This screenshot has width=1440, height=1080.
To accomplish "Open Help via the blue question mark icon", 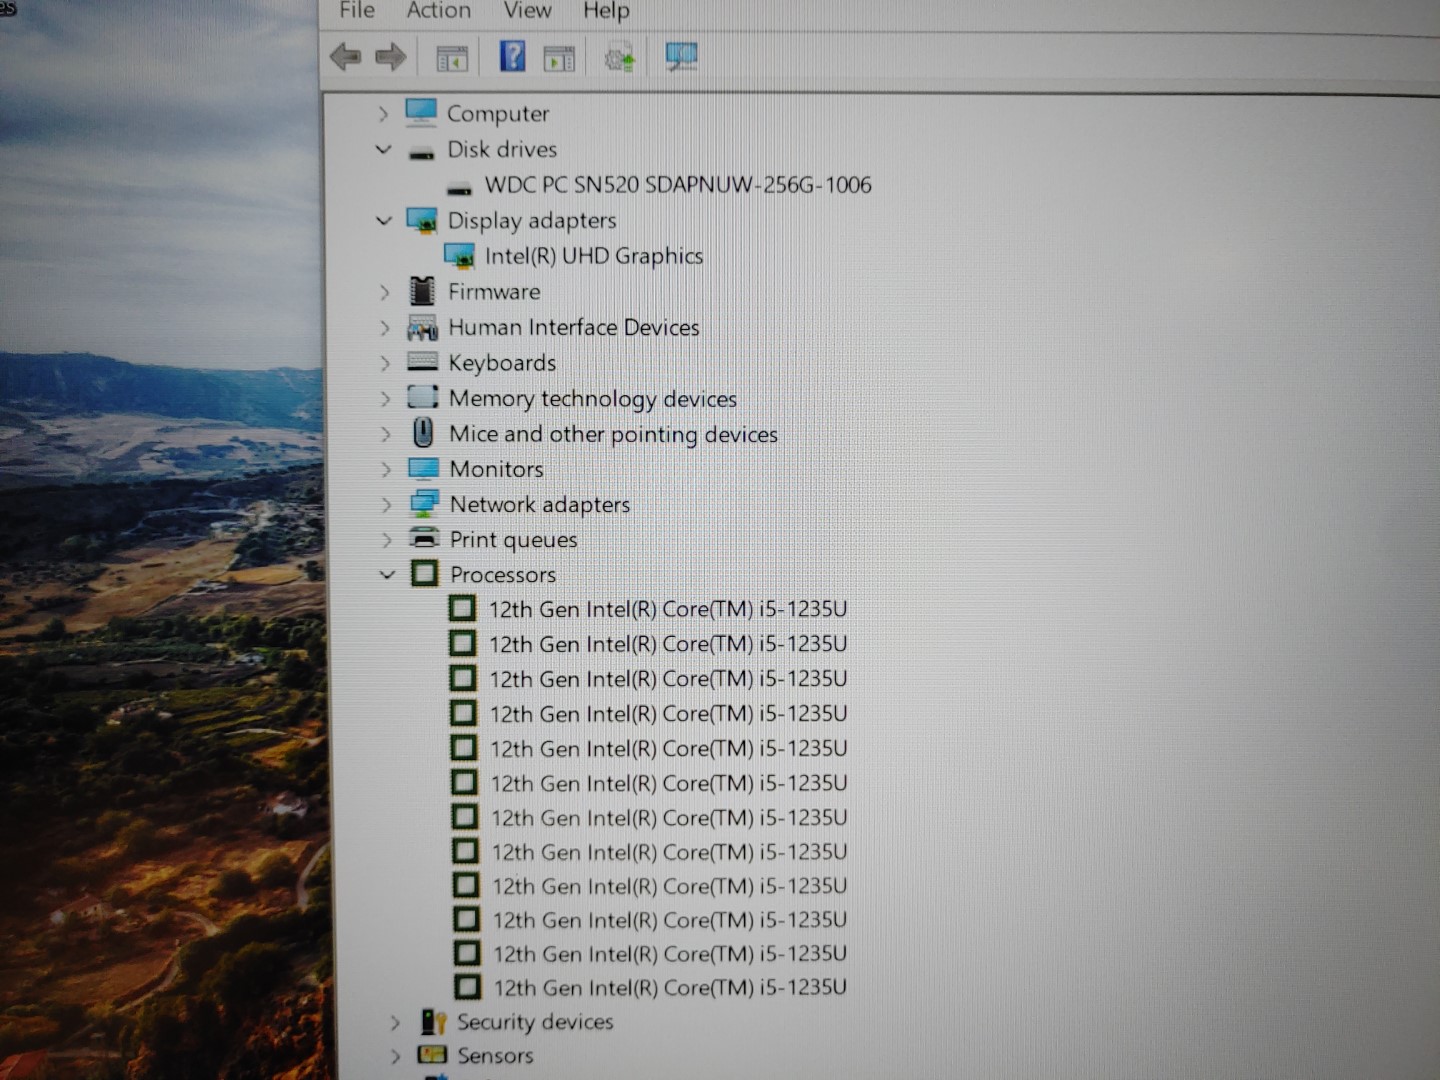I will 512,56.
